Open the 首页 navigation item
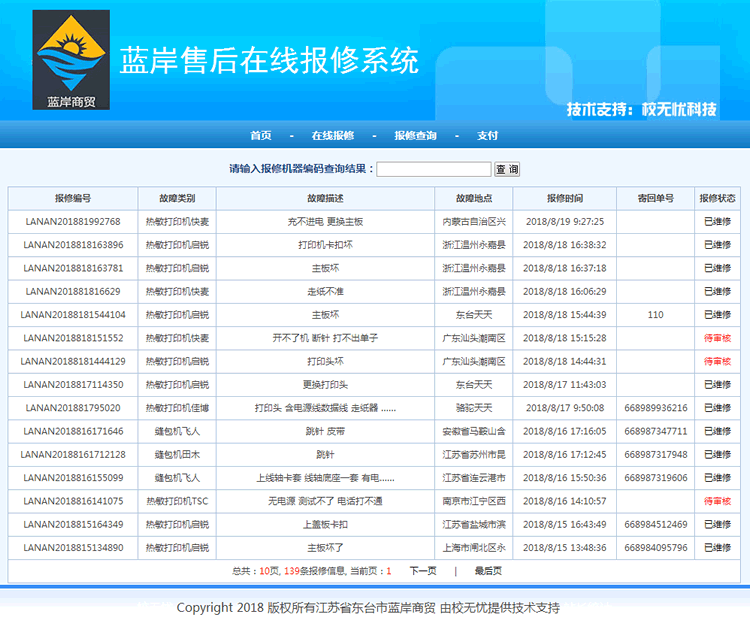Viewport: 750px width, 630px height. [x=261, y=136]
